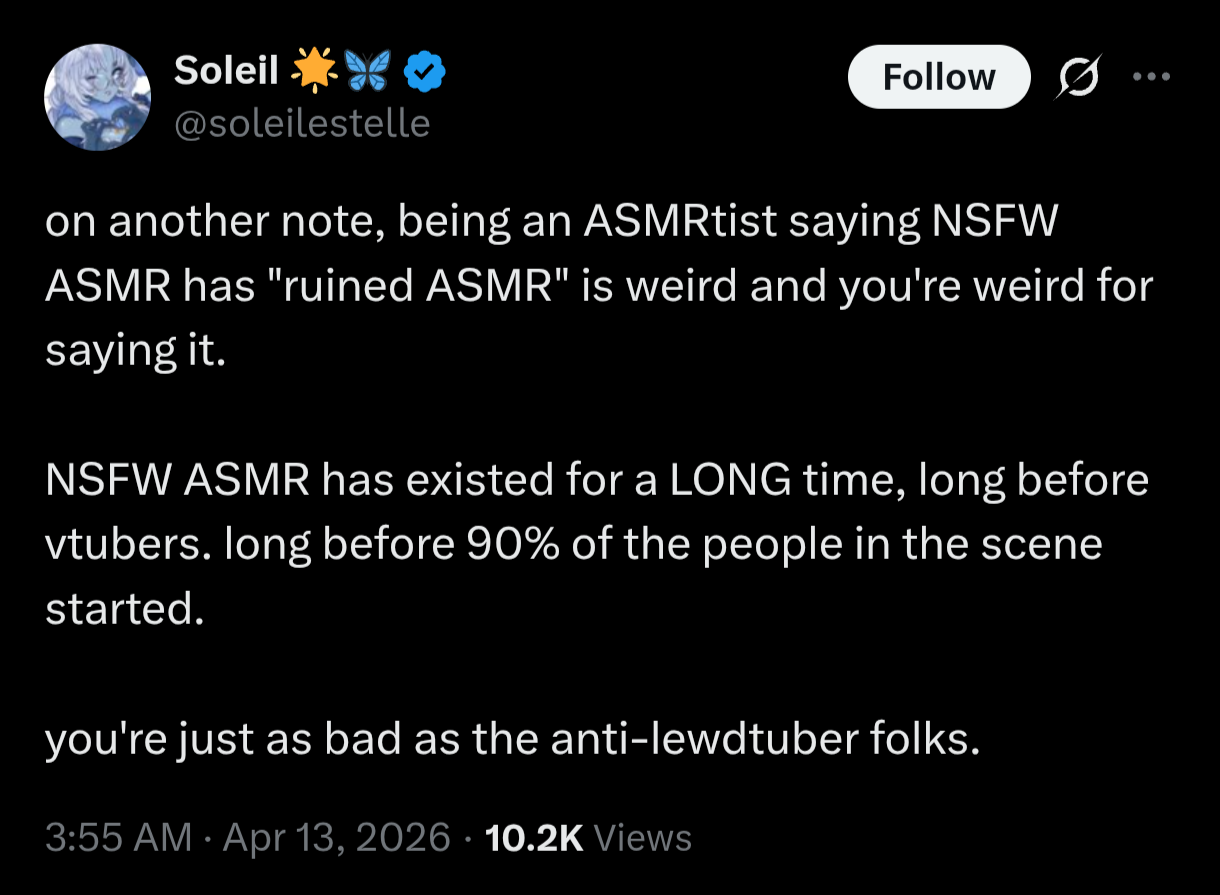The height and width of the screenshot is (895, 1220).
Task: Click the word Views in post footer
Action: [642, 837]
